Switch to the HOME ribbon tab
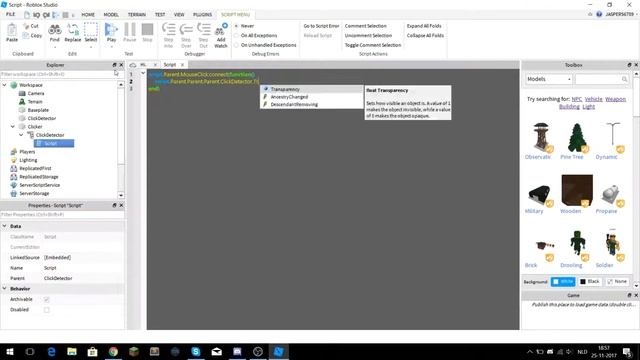This screenshot has width=640, height=360. (88, 15)
